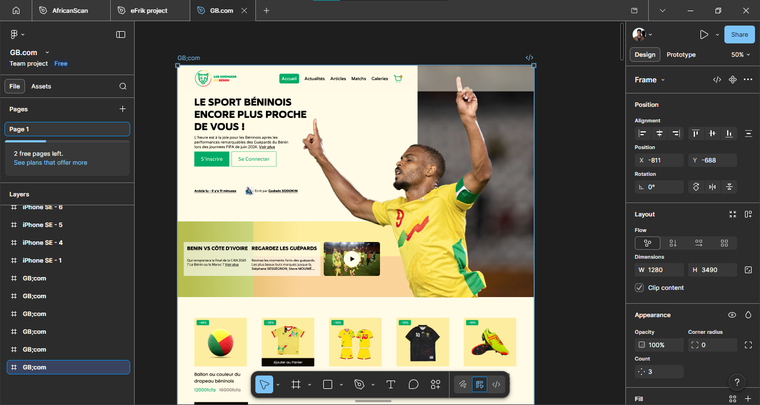
Task: Toggle the sidebar minimize UI icon
Action: [x=121, y=34]
